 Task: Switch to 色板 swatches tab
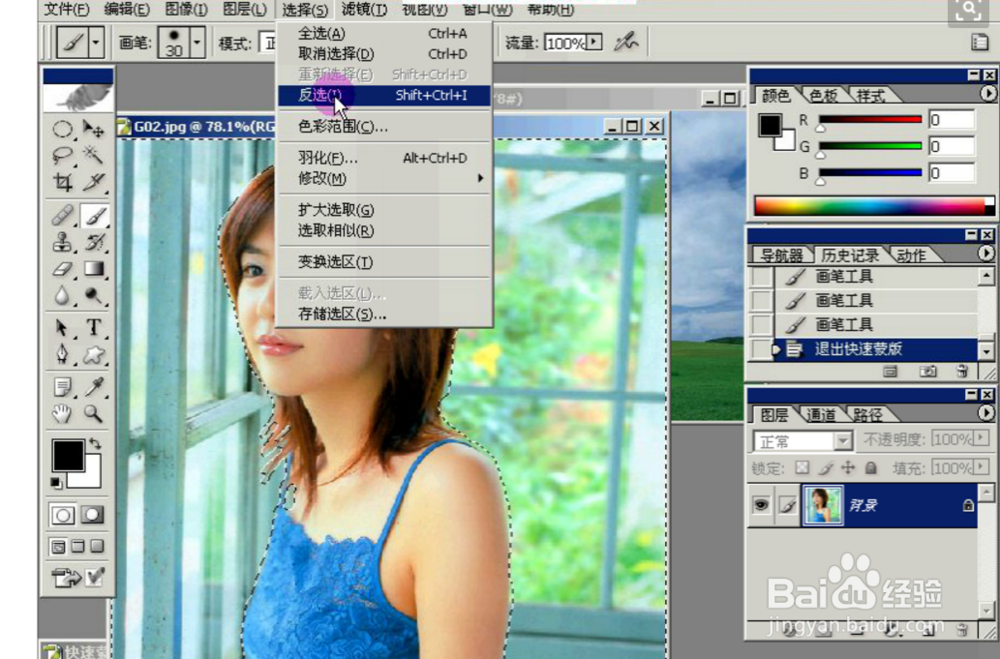click(x=823, y=96)
